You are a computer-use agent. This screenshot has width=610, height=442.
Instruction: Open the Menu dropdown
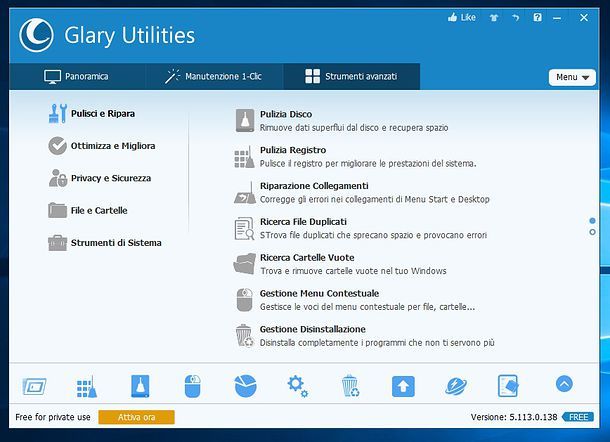pos(572,77)
